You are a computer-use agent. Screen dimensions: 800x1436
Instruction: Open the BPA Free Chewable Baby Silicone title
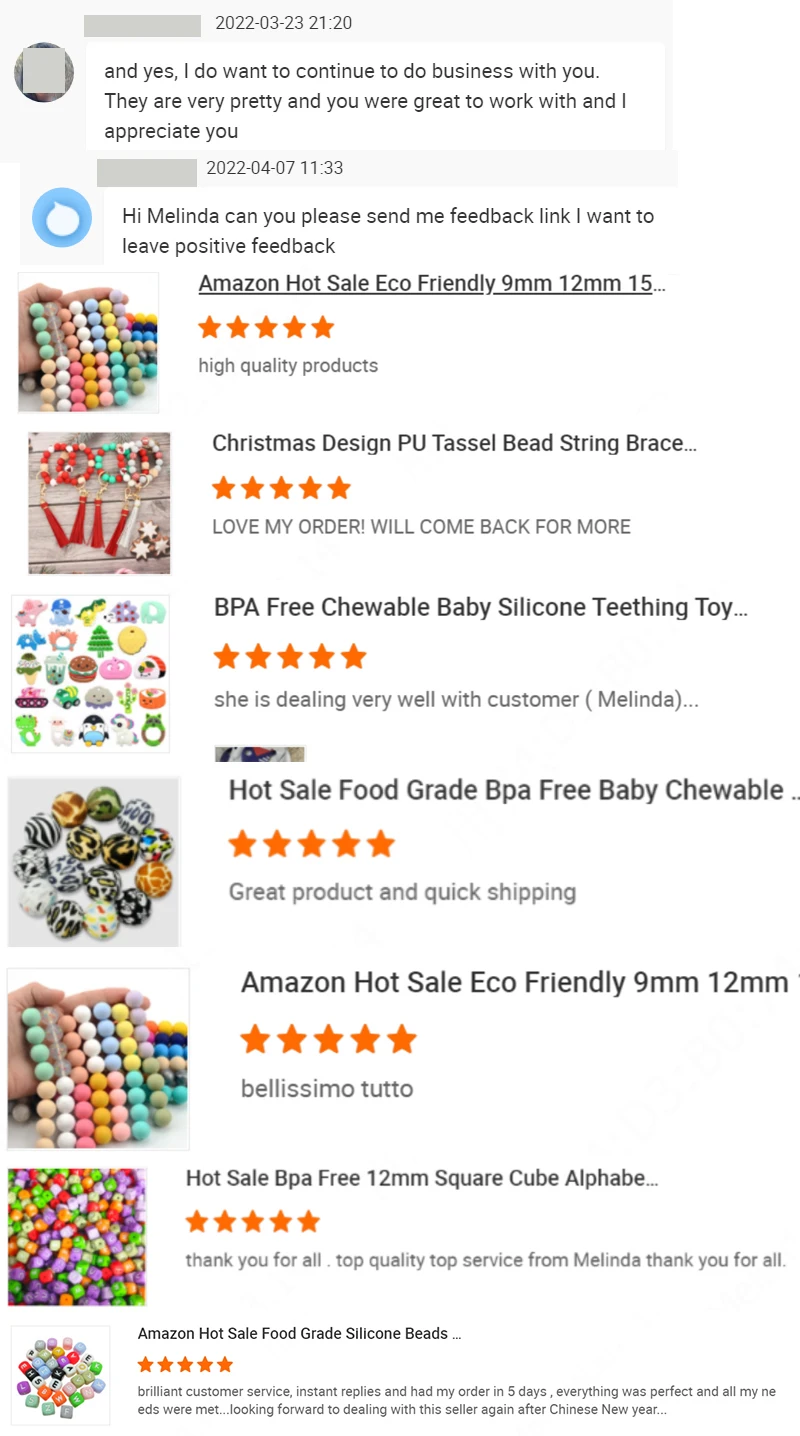click(481, 607)
